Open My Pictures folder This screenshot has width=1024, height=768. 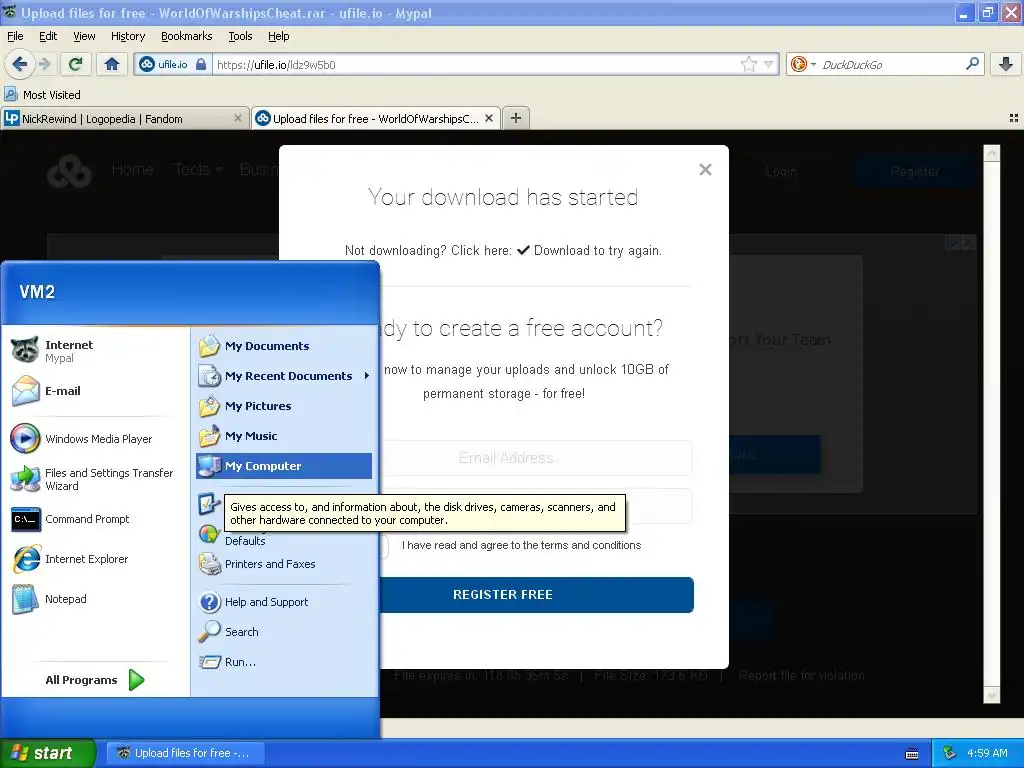(284, 406)
